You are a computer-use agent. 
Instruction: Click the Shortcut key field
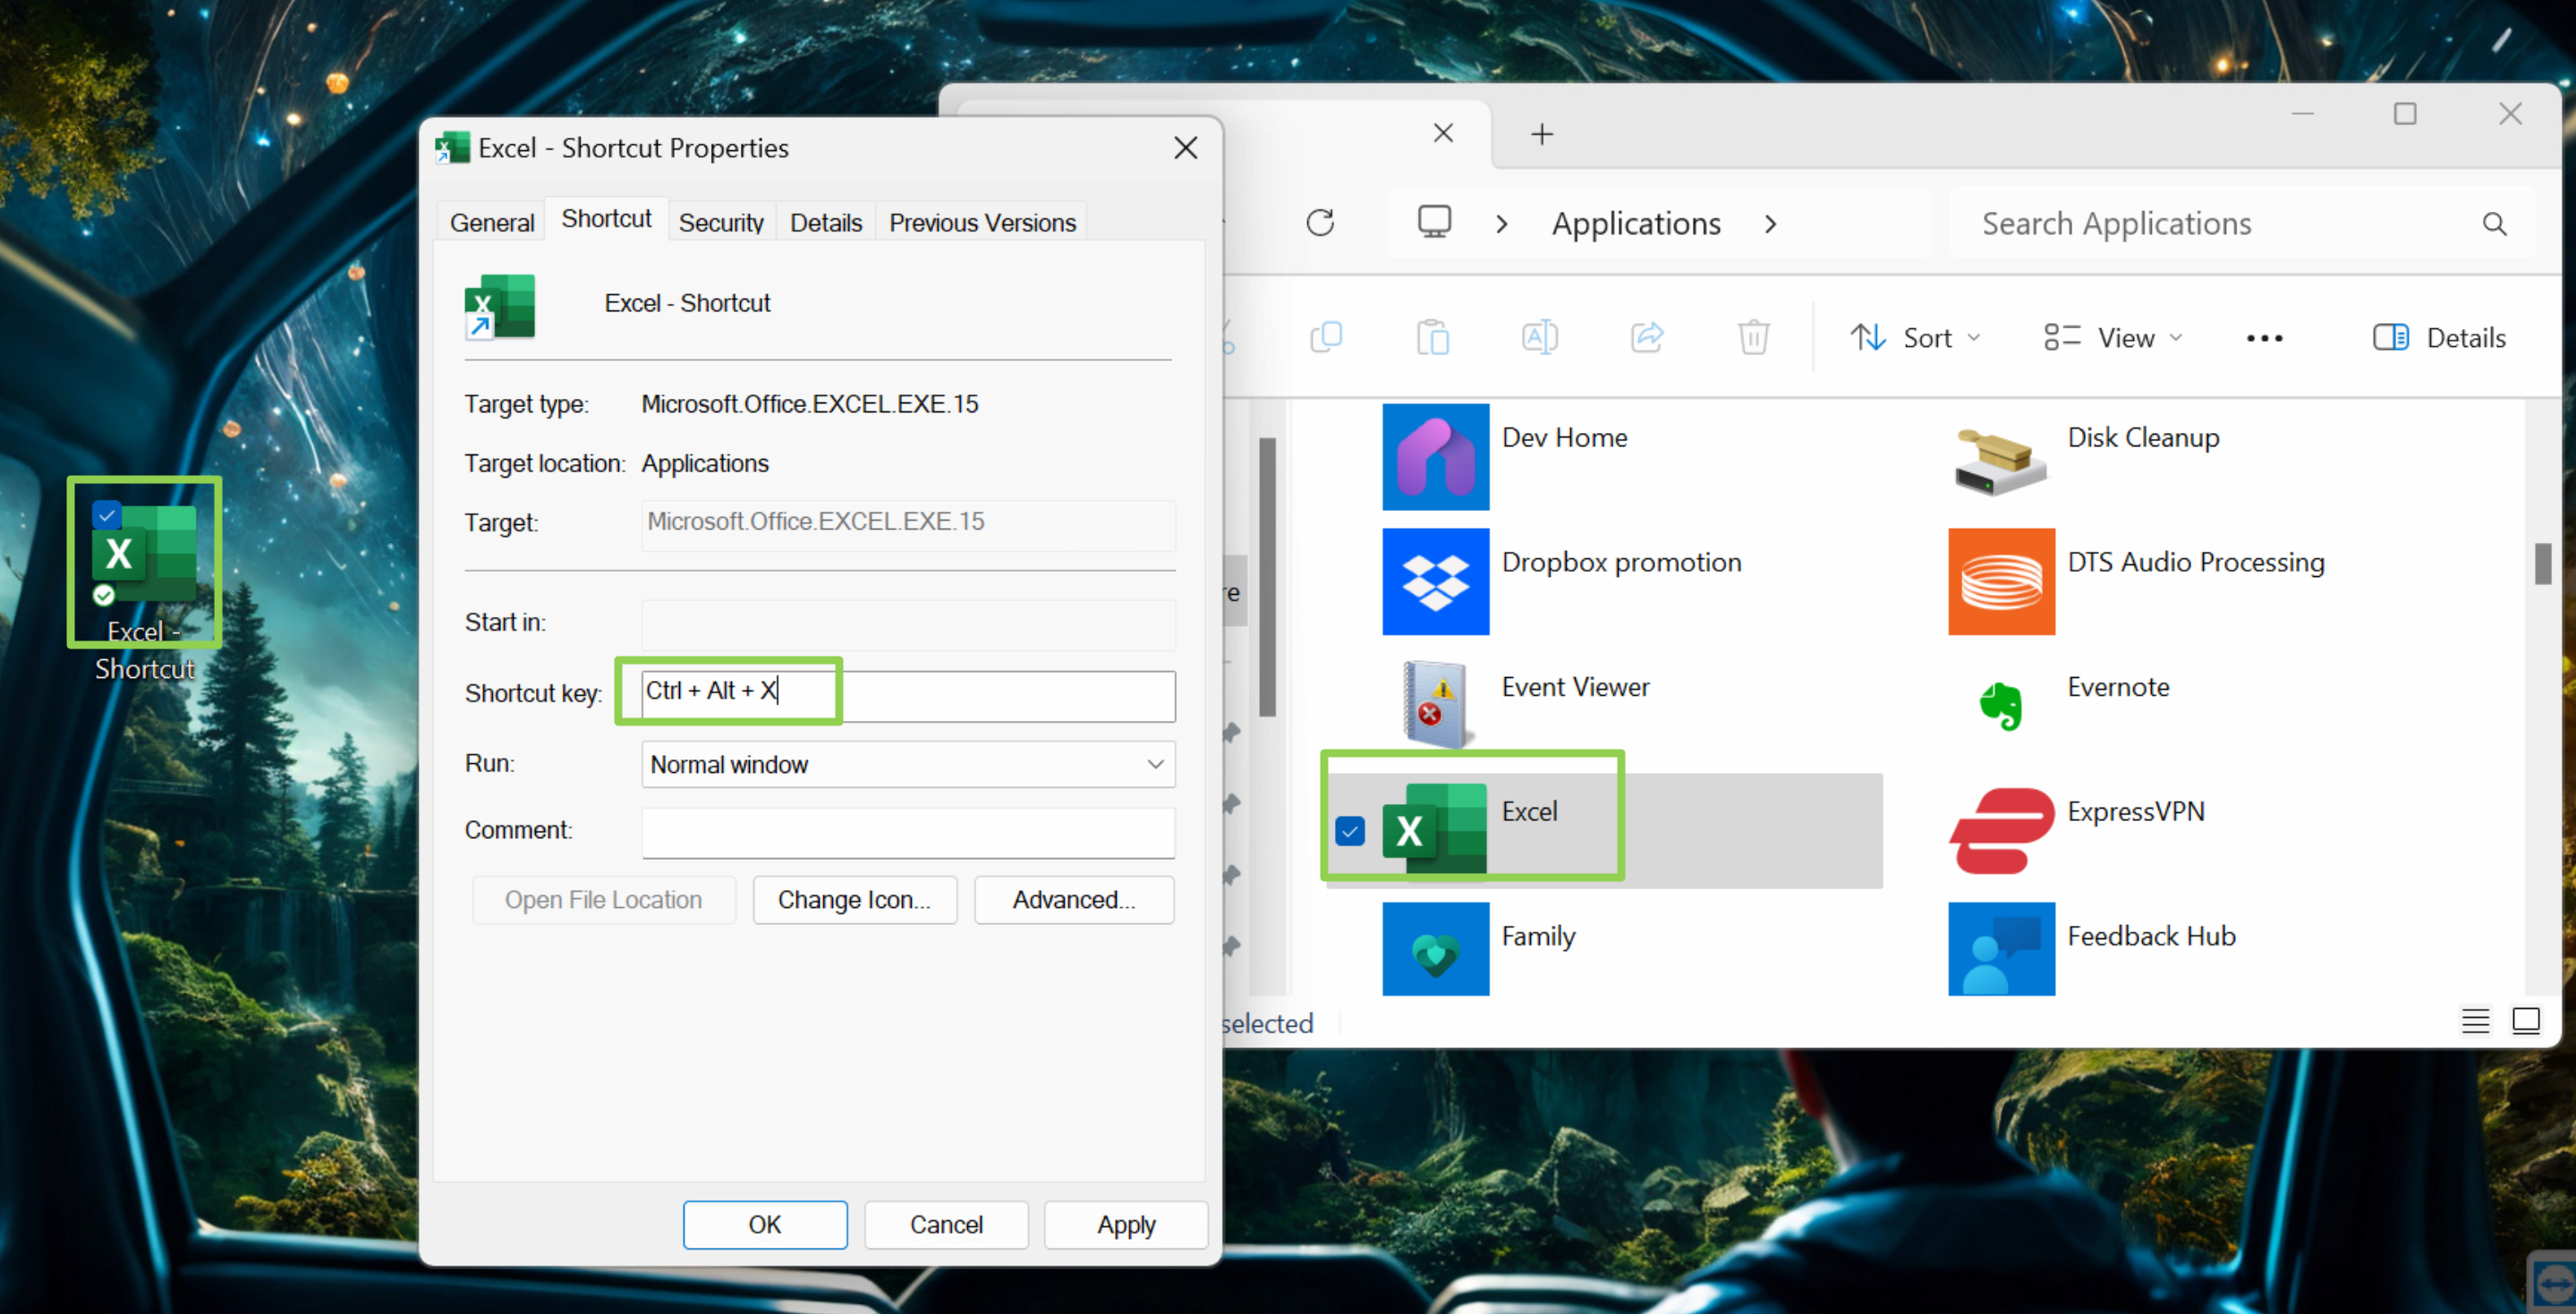[x=908, y=696]
